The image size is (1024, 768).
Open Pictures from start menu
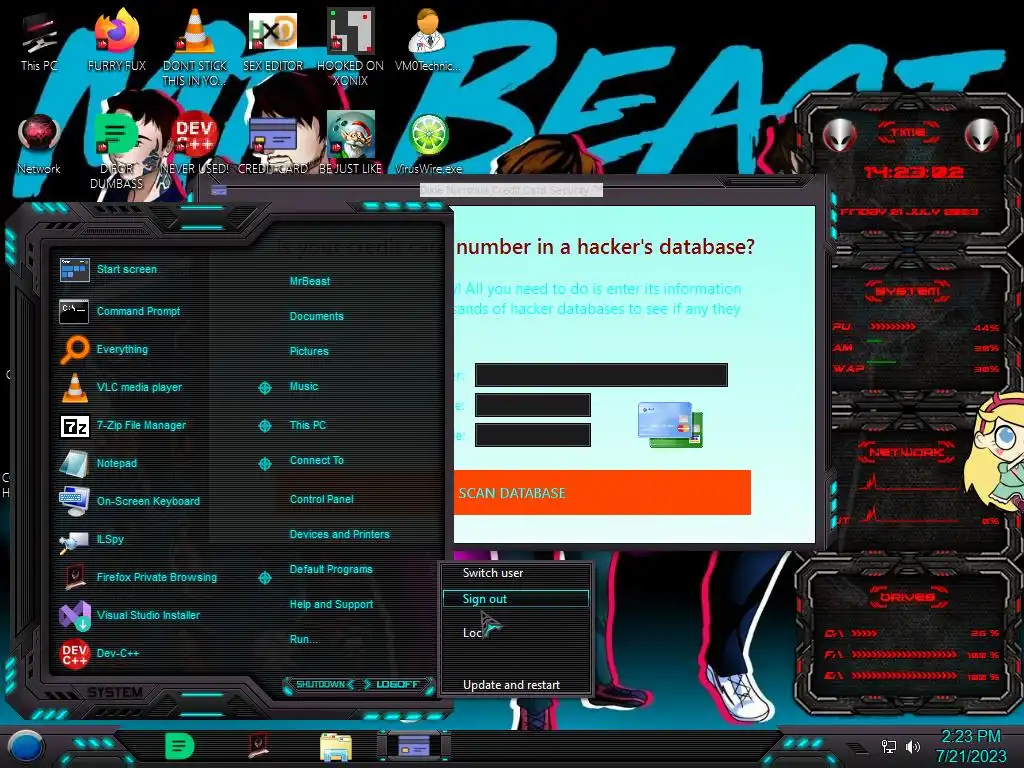(x=309, y=351)
